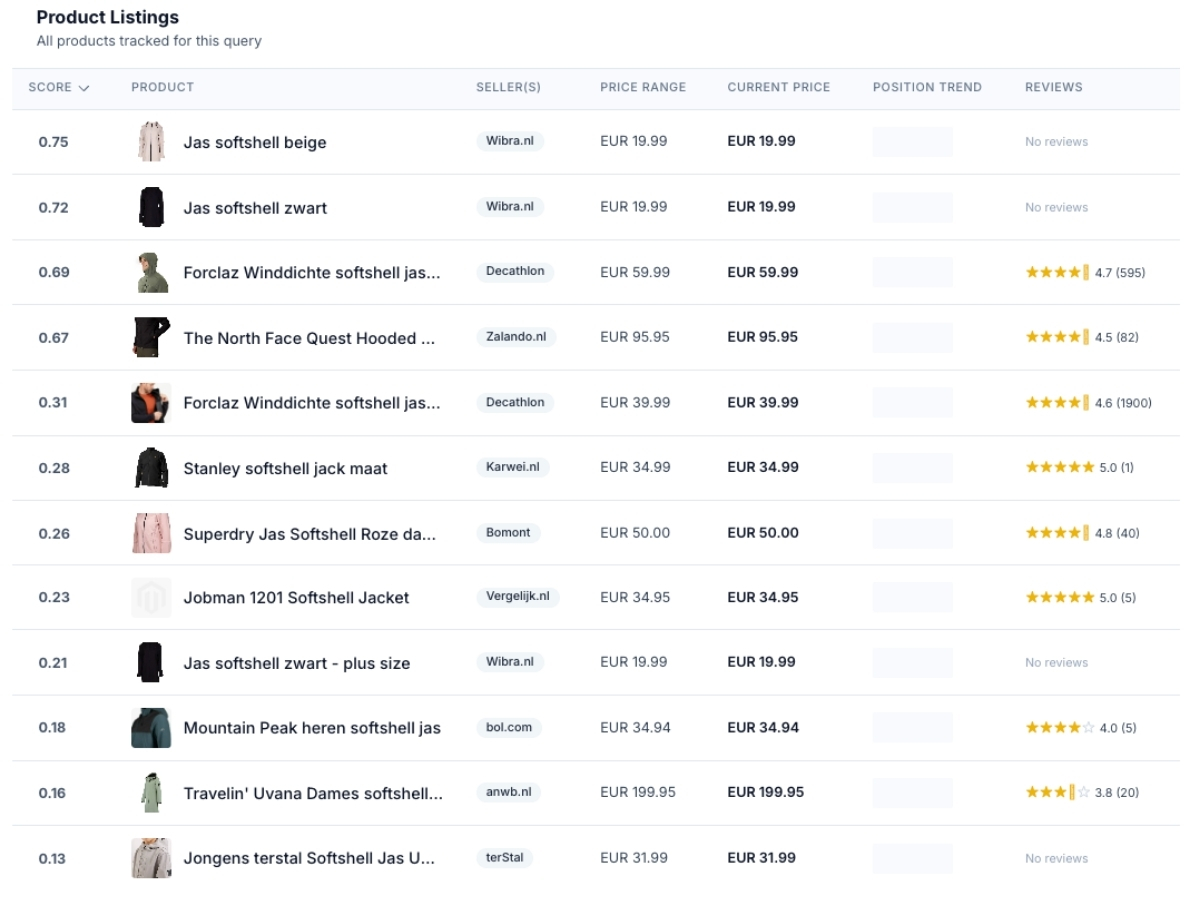This screenshot has width=1200, height=906.
Task: Click the 4.6 (1900) reviews rating
Action: 1088,403
